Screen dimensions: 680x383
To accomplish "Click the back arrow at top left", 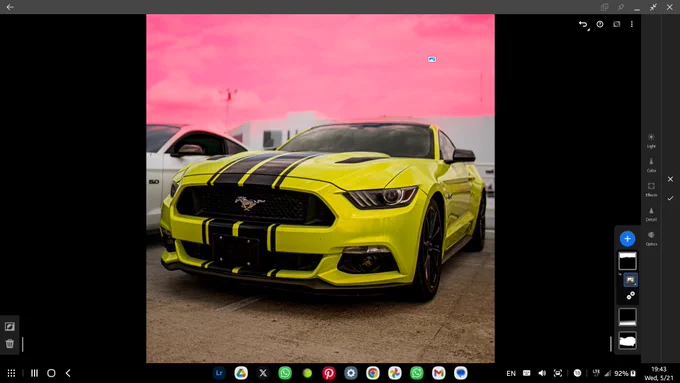I will pyautogui.click(x=10, y=7).
